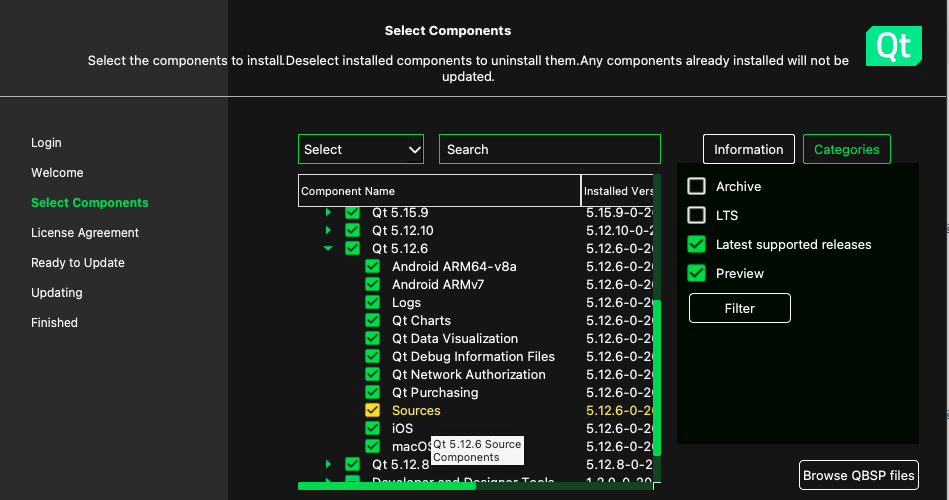Select the Android ARMv7 row label
The height and width of the screenshot is (500, 949).
point(438,284)
